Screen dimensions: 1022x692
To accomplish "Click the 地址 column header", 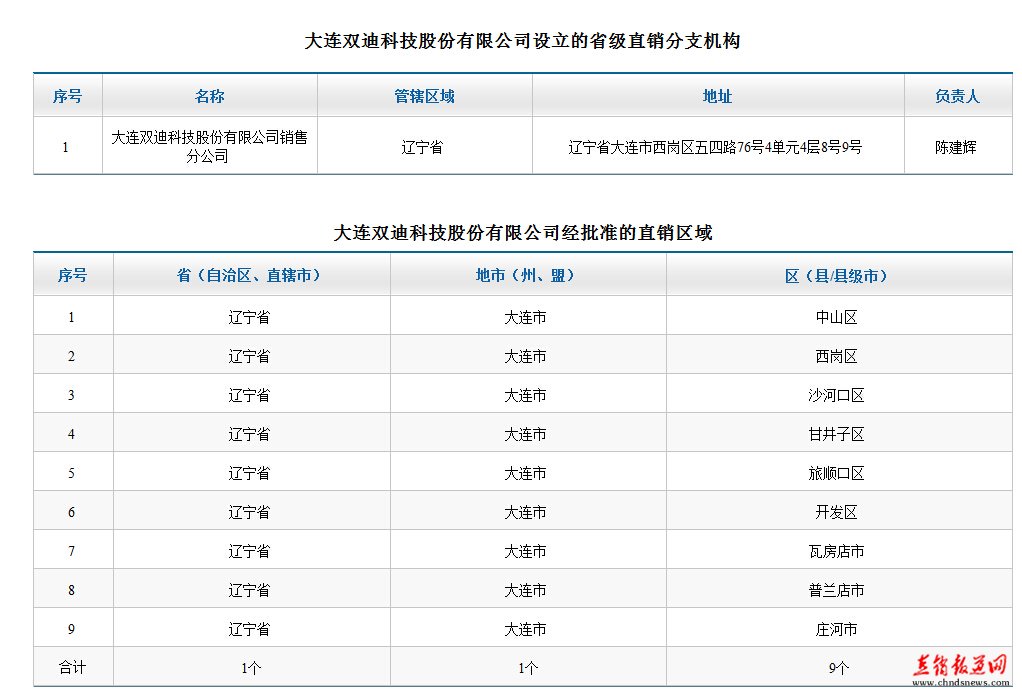I will click(x=718, y=96).
